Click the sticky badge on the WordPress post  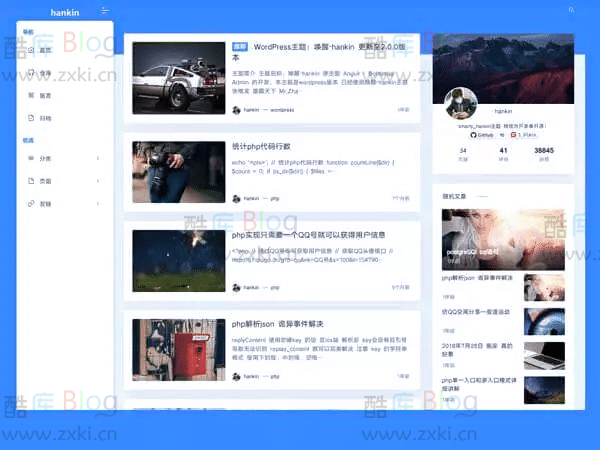point(240,47)
